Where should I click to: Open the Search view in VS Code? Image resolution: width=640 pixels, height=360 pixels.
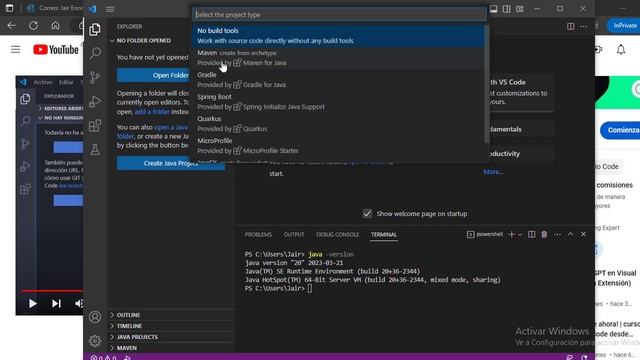[x=95, y=53]
